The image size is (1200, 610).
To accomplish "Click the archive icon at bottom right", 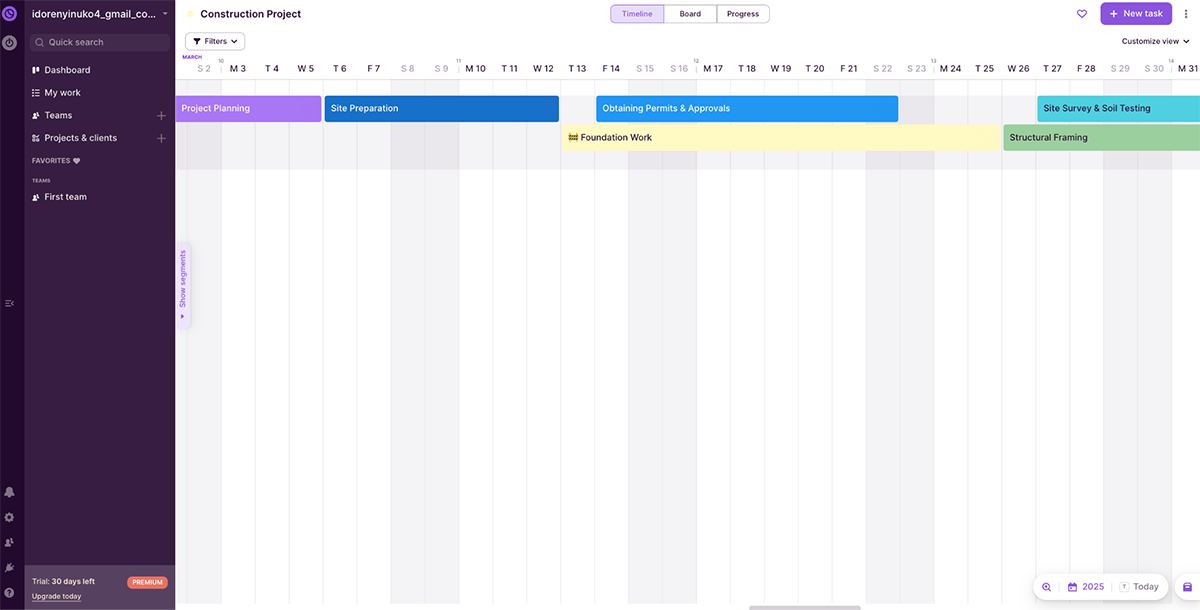I will click(1187, 587).
